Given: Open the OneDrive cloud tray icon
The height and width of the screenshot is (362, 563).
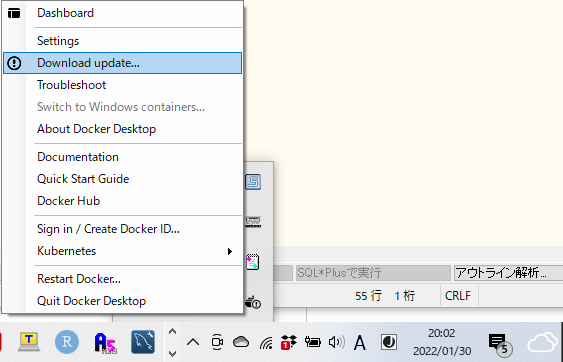Looking at the screenshot, I should [241, 342].
